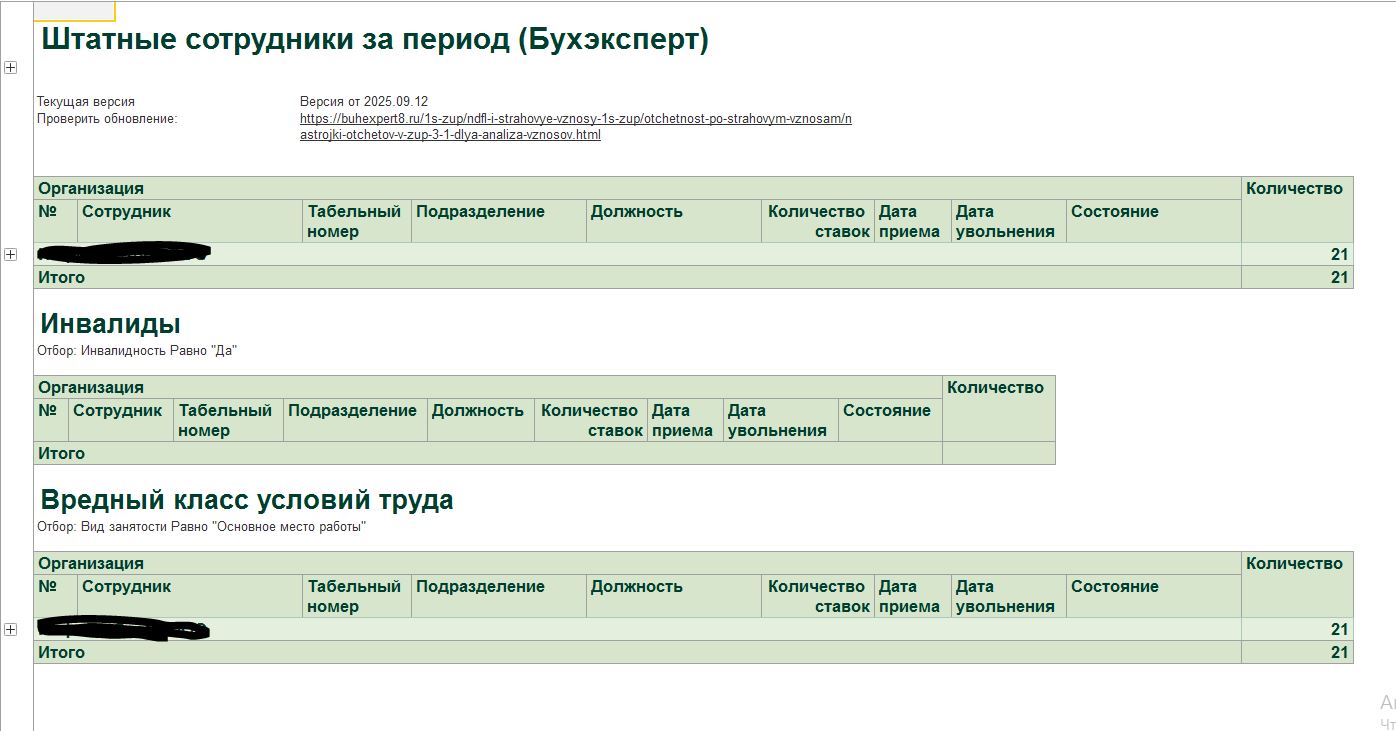Select the Итого value 21 in Штатные сотрудники table
1396x731 pixels.
click(1340, 277)
